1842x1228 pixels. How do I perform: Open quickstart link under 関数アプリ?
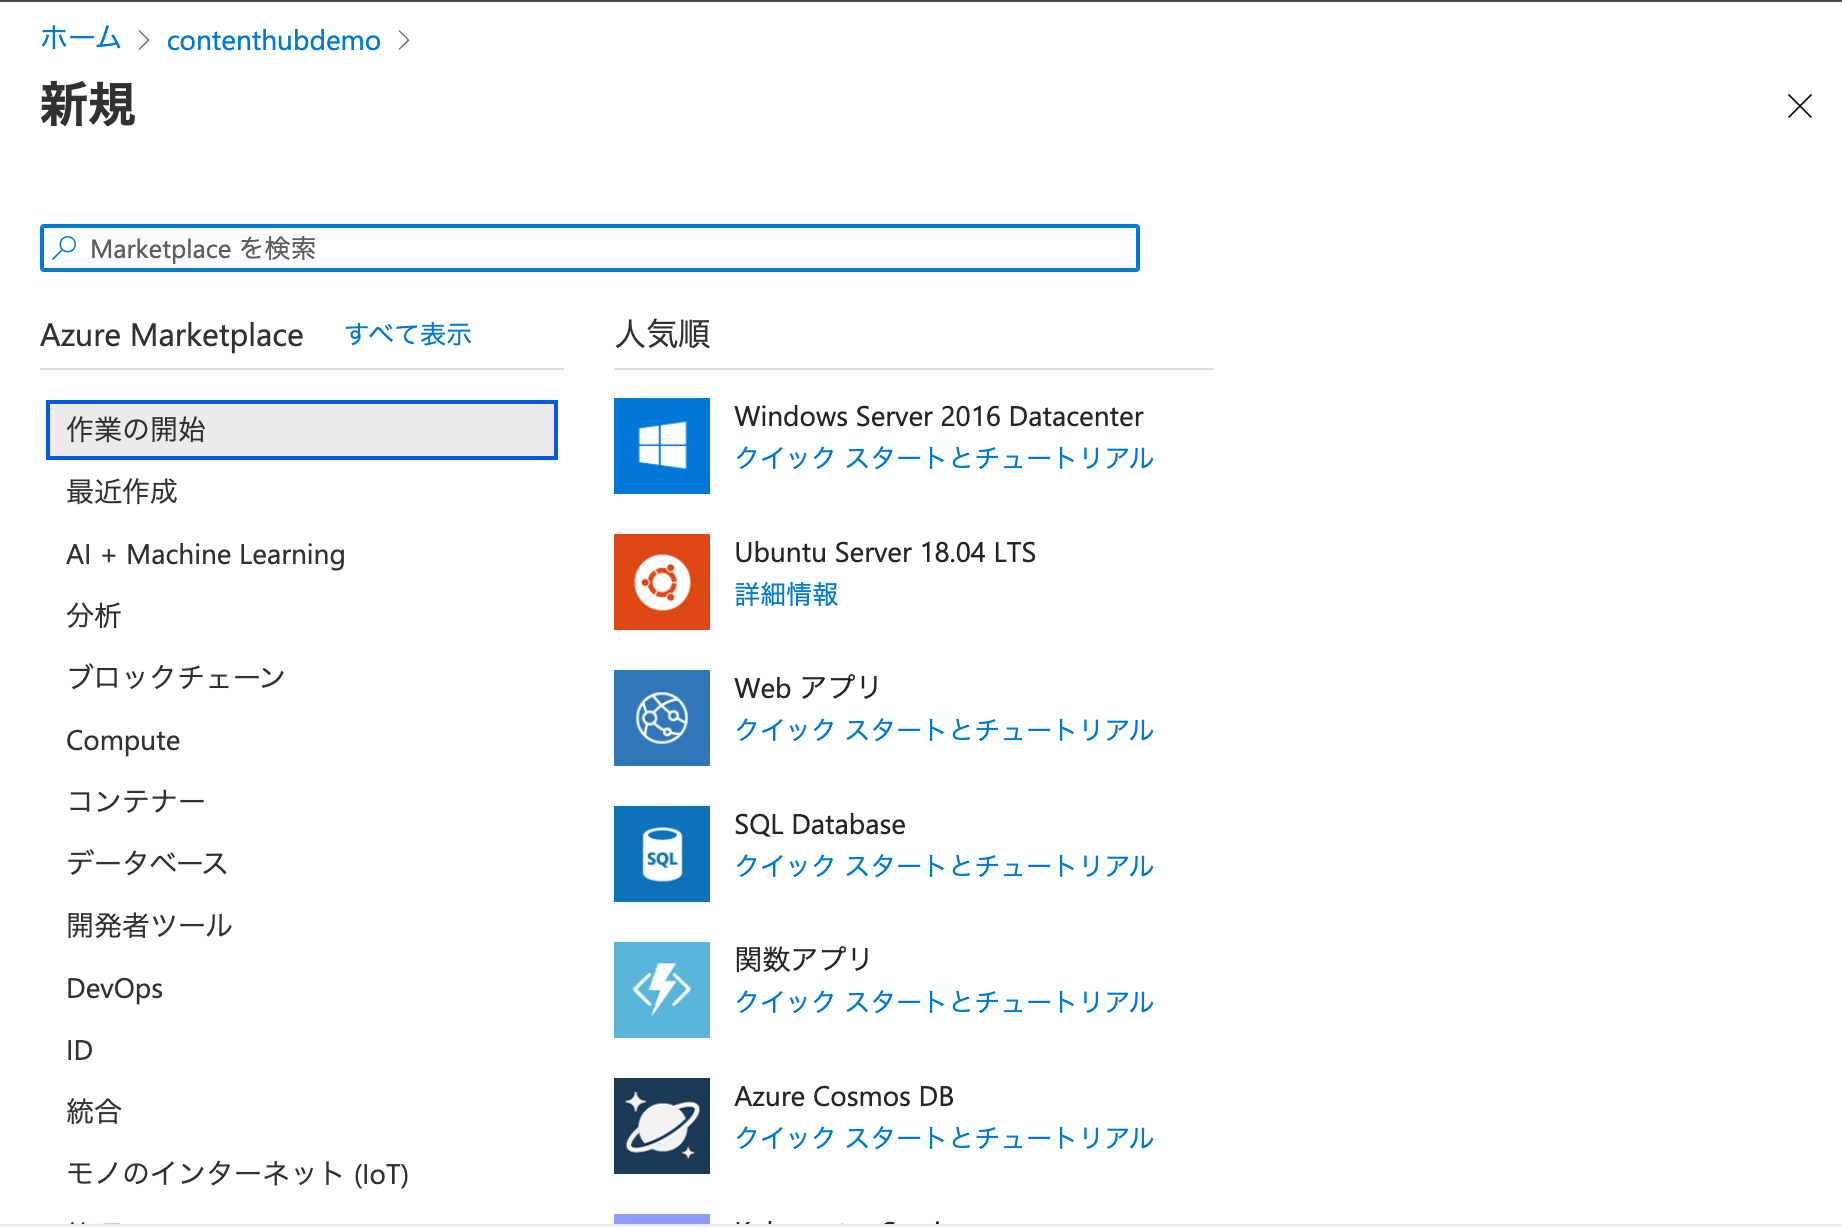point(944,1002)
